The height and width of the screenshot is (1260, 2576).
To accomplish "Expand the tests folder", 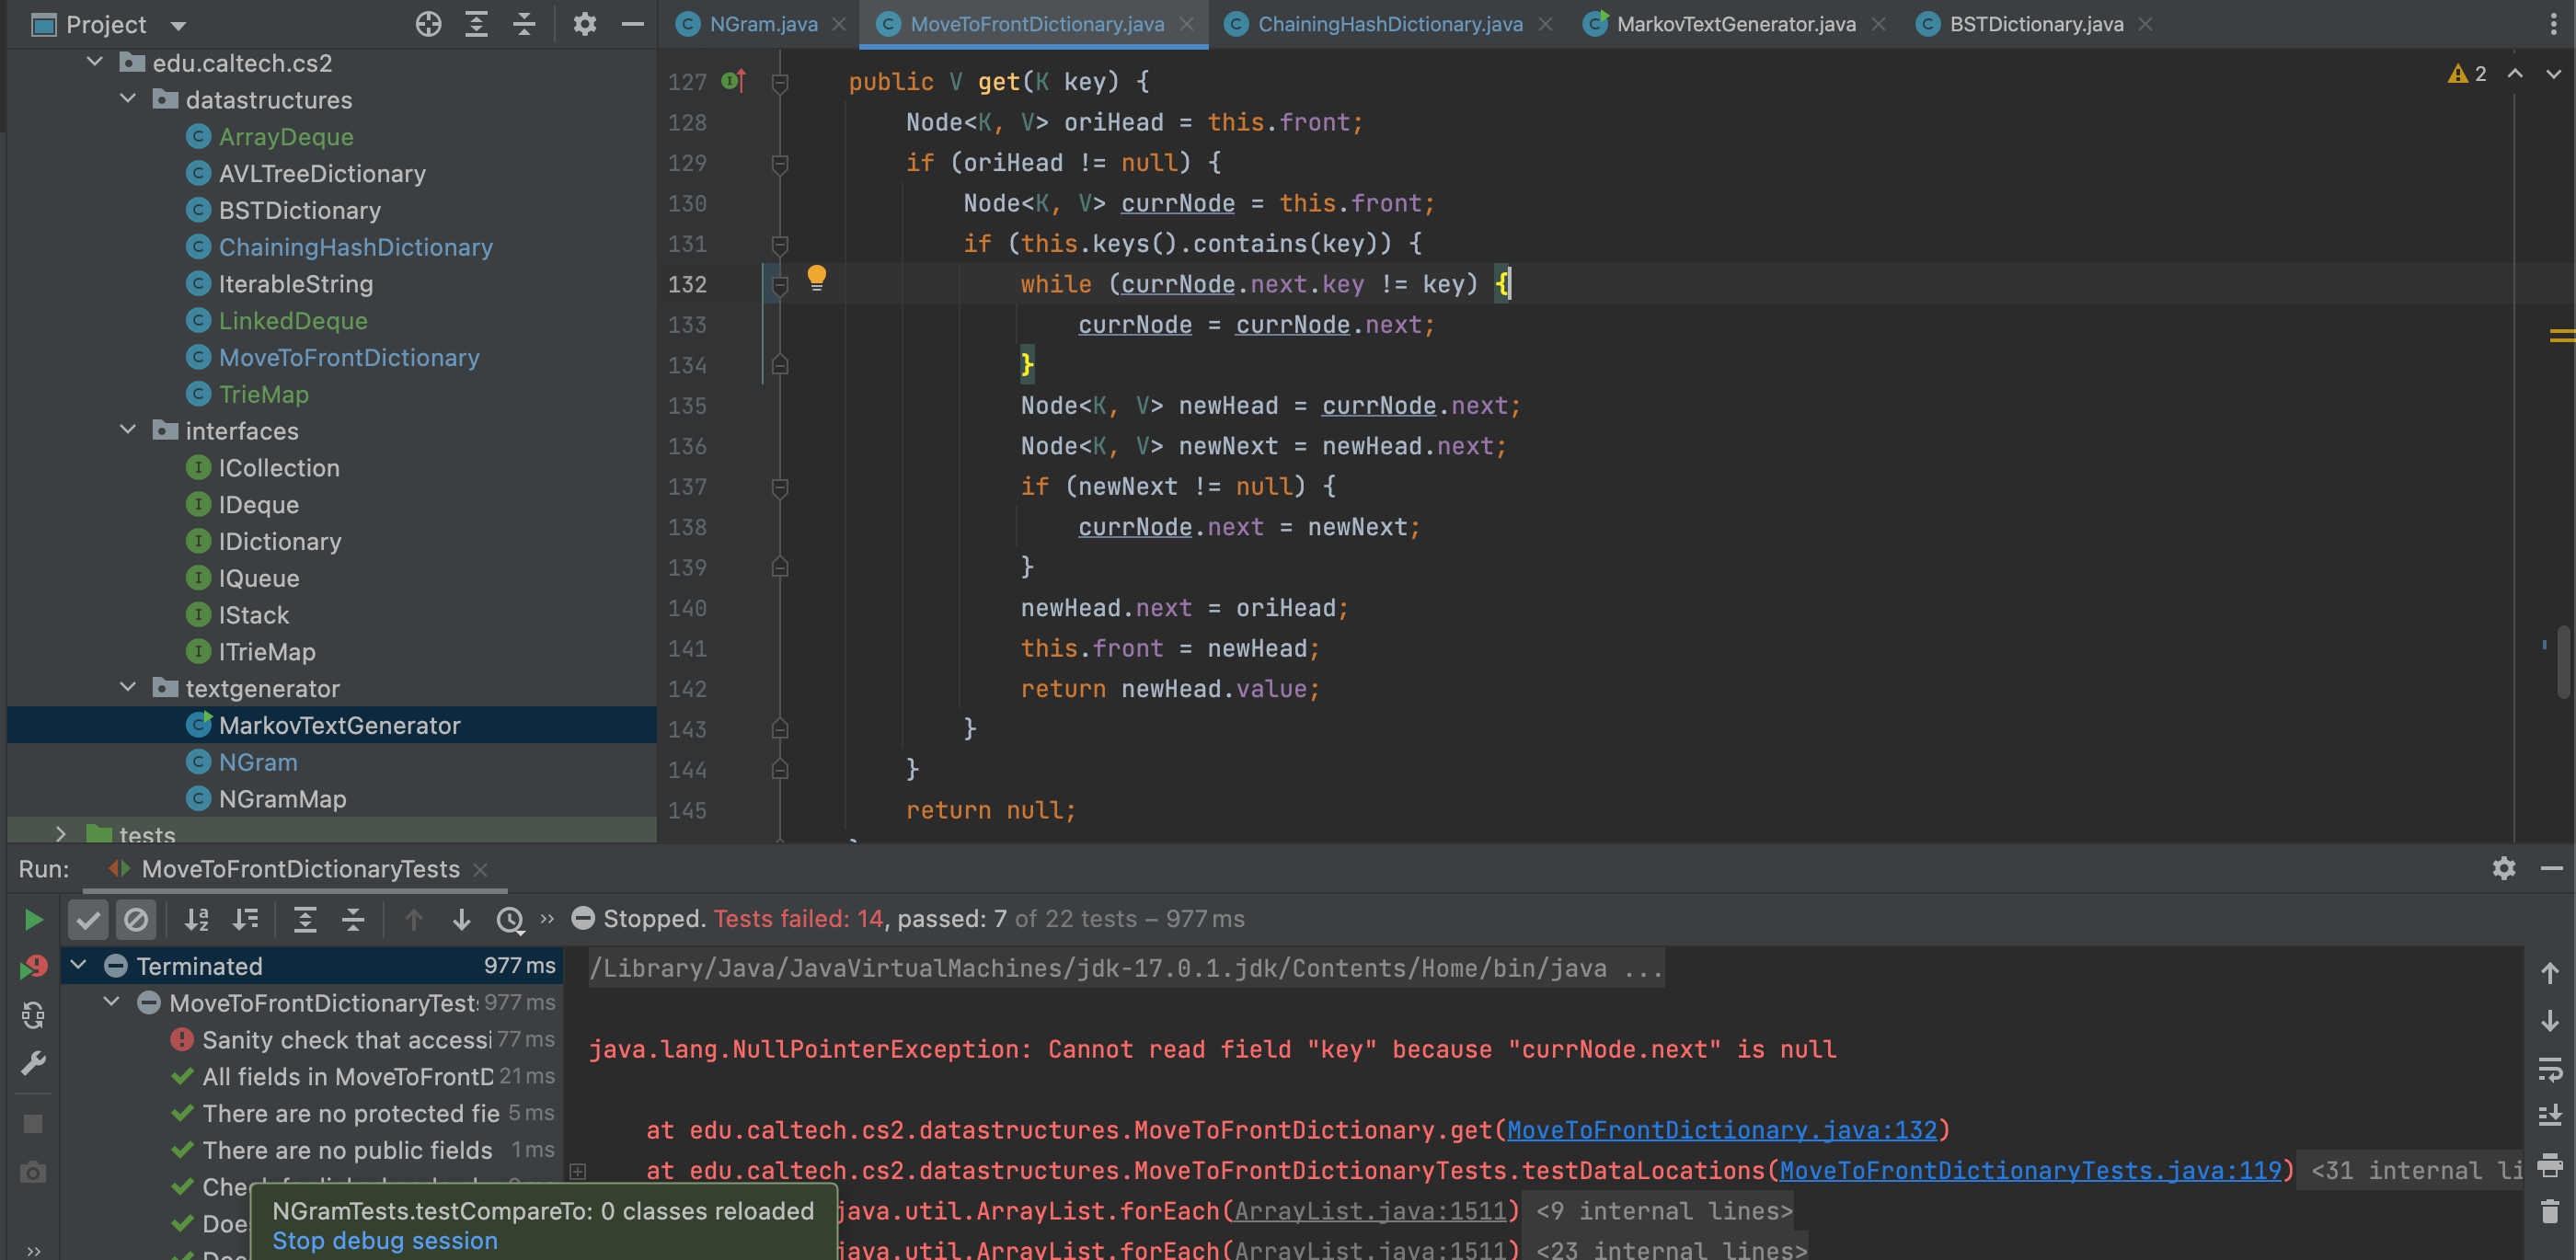I will tap(61, 833).
